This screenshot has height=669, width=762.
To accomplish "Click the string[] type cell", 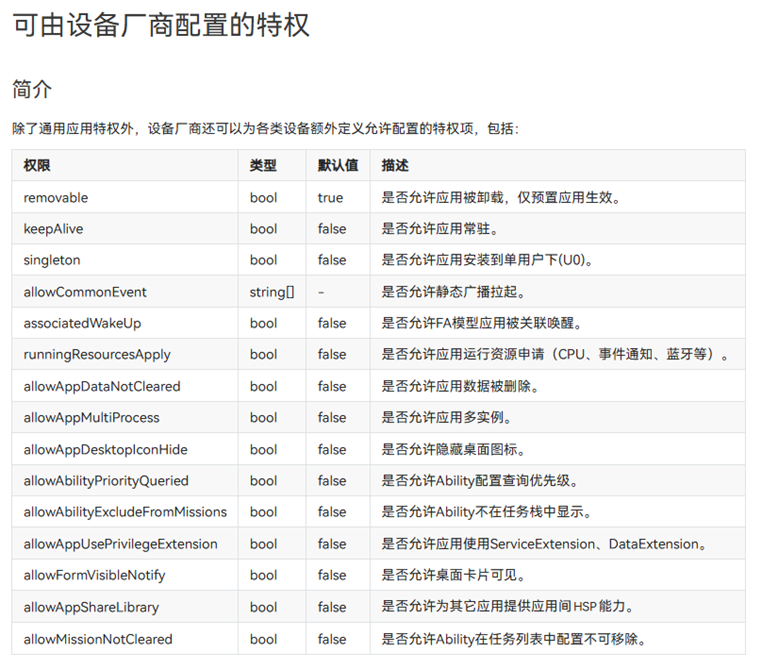I will coord(272,292).
